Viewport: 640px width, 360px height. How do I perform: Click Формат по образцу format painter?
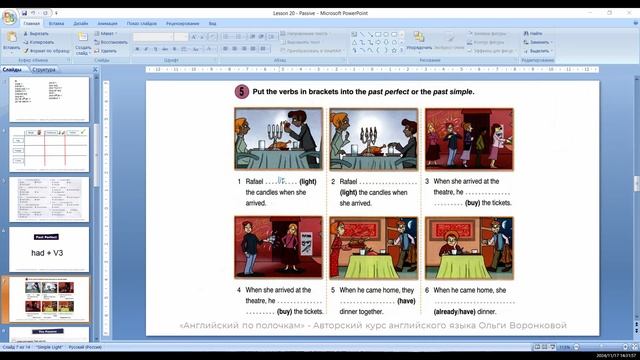[x=46, y=51]
